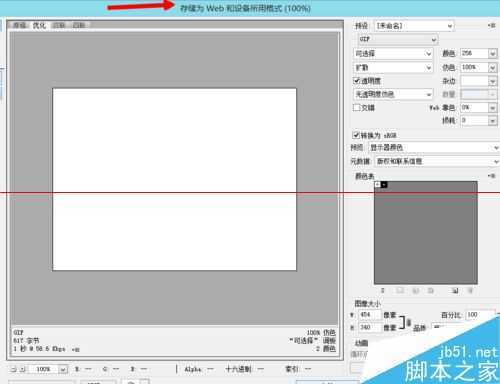500x384 pixels.
Task: Click the white image preview canvas
Action: [x=174, y=179]
